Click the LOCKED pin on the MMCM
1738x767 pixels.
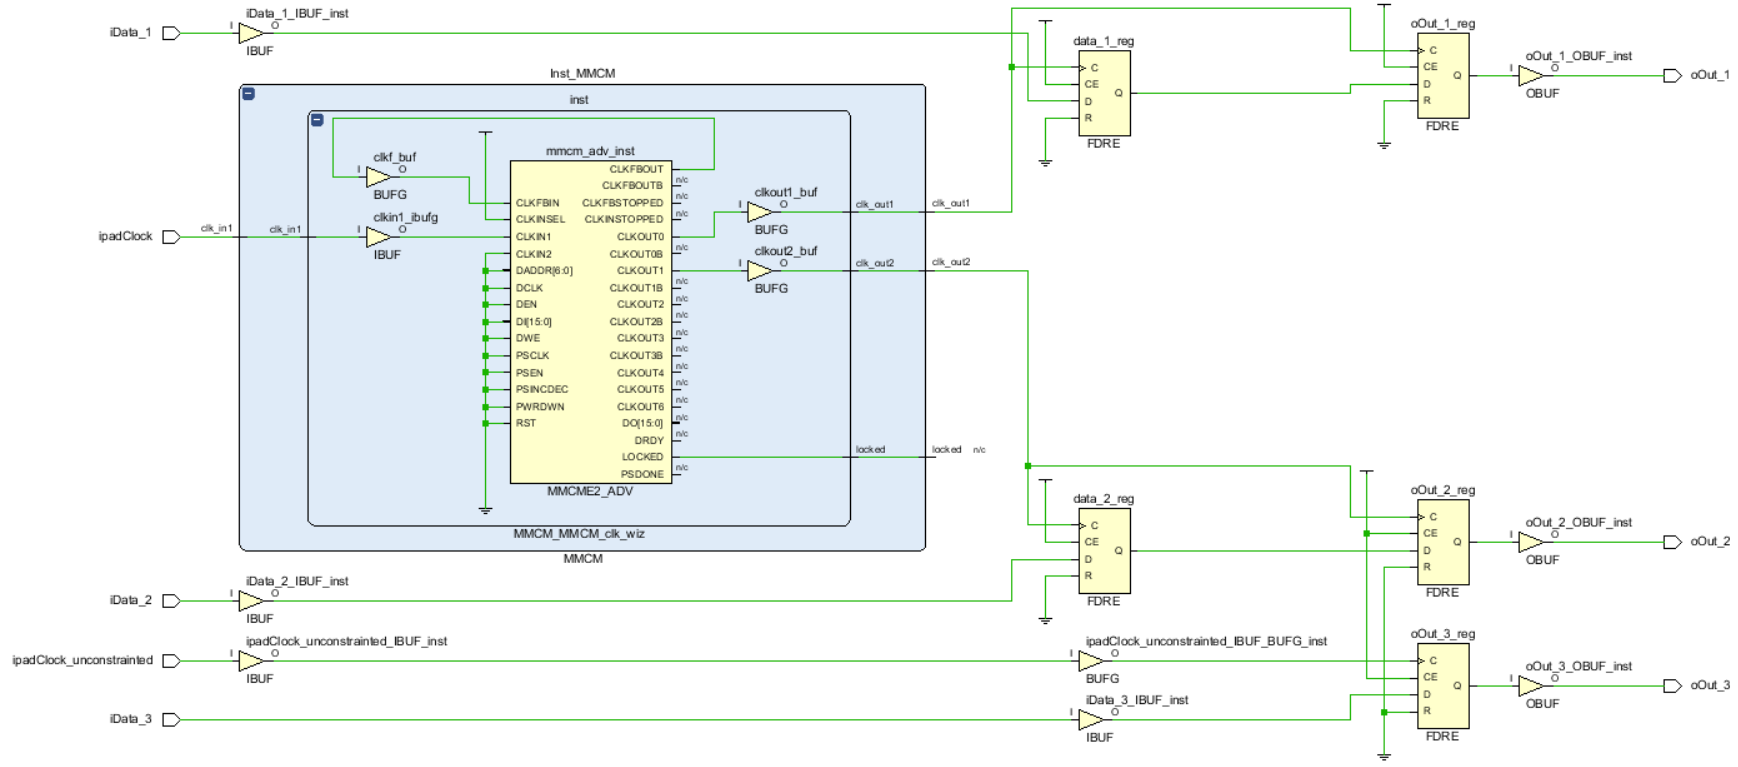click(x=642, y=457)
